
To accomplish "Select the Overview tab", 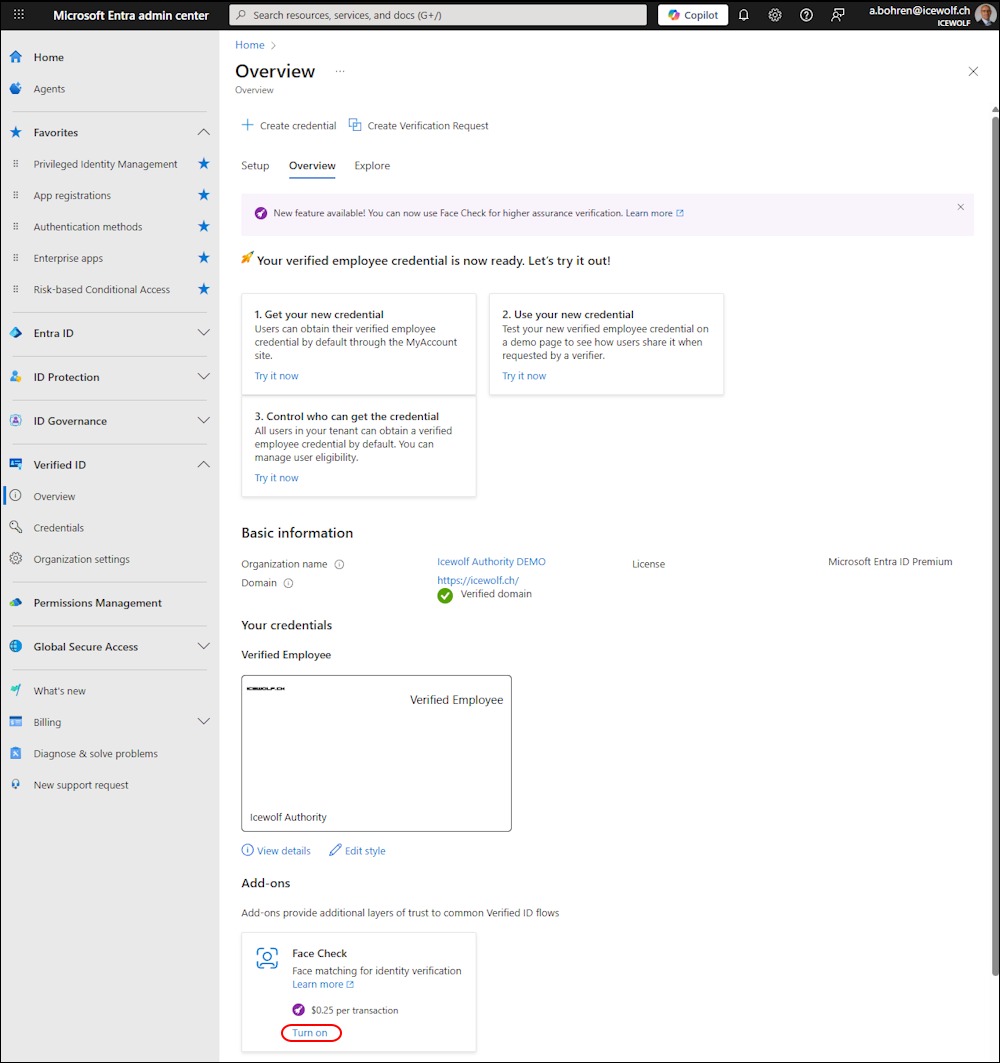I will [312, 165].
